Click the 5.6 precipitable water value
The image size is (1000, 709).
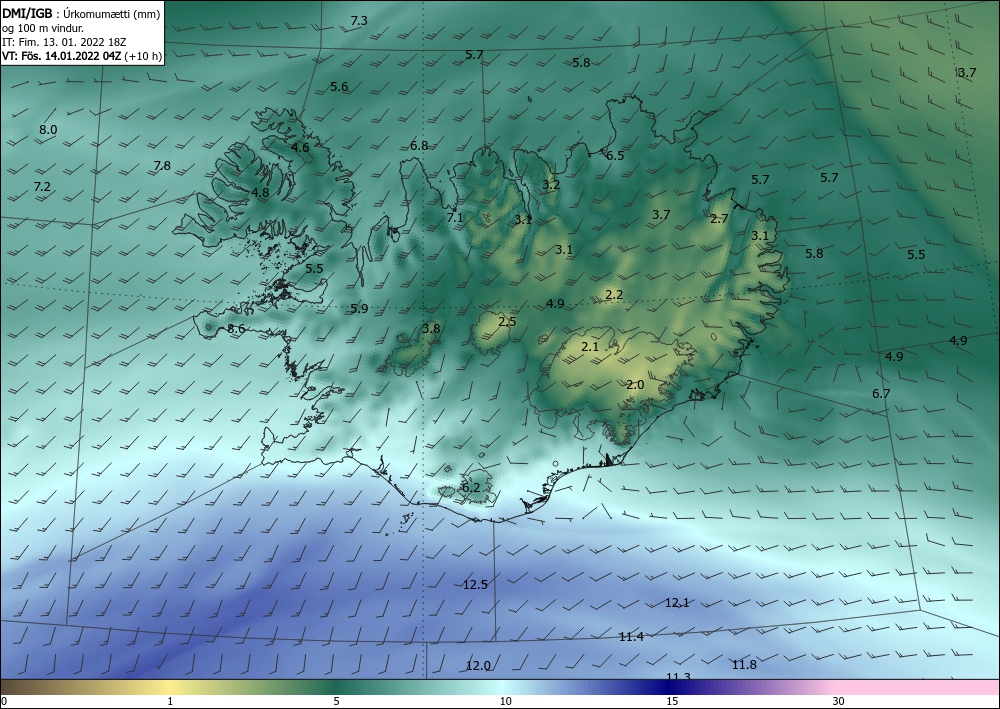point(339,87)
